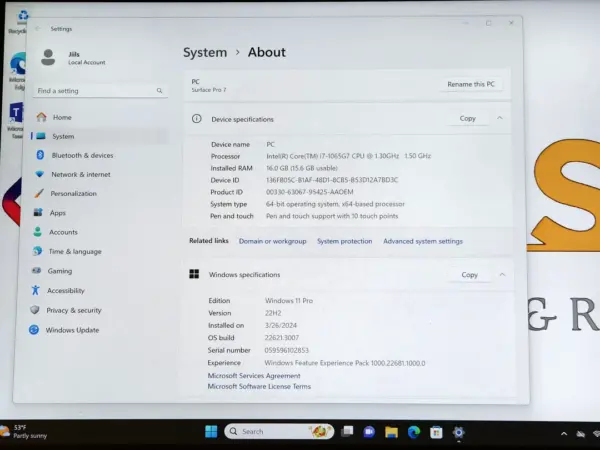This screenshot has height=450, width=600.
Task: Click the Privacy & security shield icon
Action: pyautogui.click(x=35, y=310)
